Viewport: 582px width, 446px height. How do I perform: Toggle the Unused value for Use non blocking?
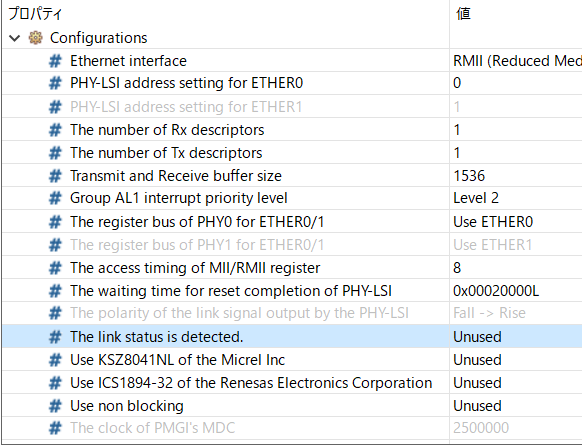pyautogui.click(x=516, y=406)
